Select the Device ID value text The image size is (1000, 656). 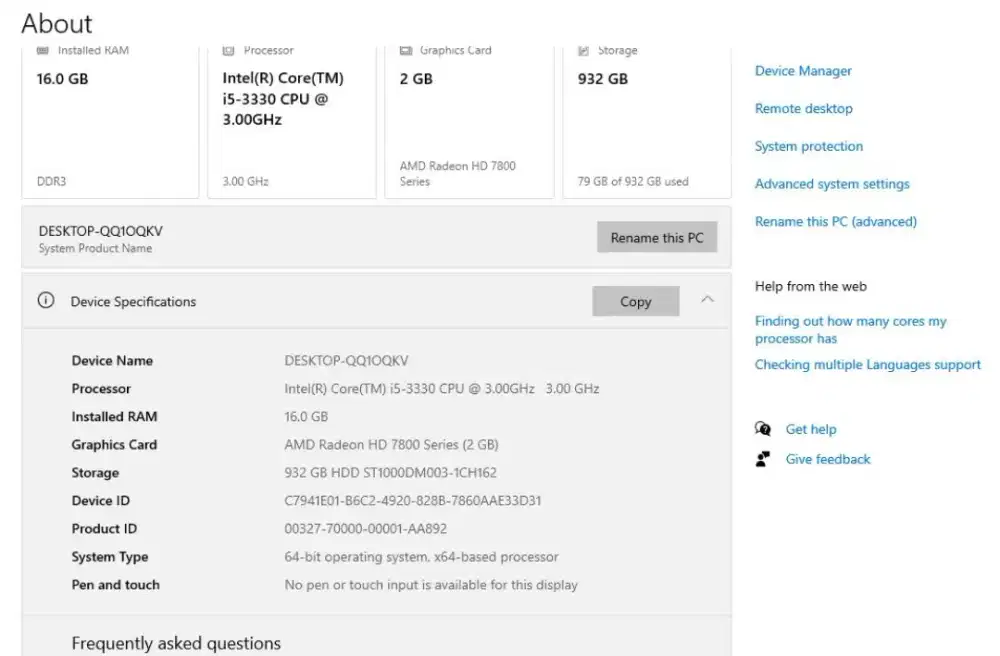[x=412, y=501]
